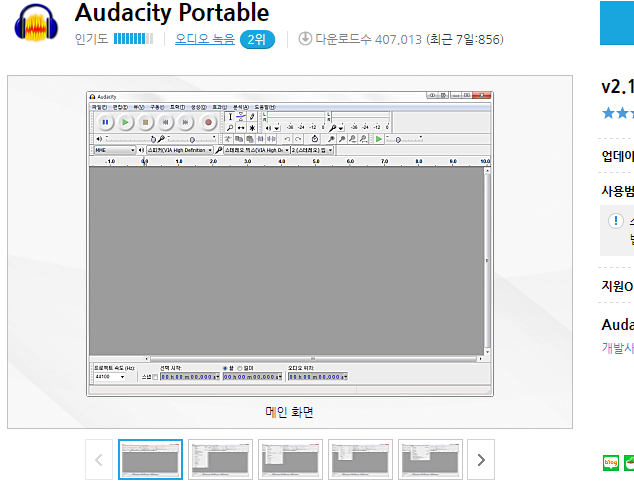Viewport: 634px width, 492px height.
Task: Open the 스피커(VIA High Definition output device dropdown
Action: (180, 150)
